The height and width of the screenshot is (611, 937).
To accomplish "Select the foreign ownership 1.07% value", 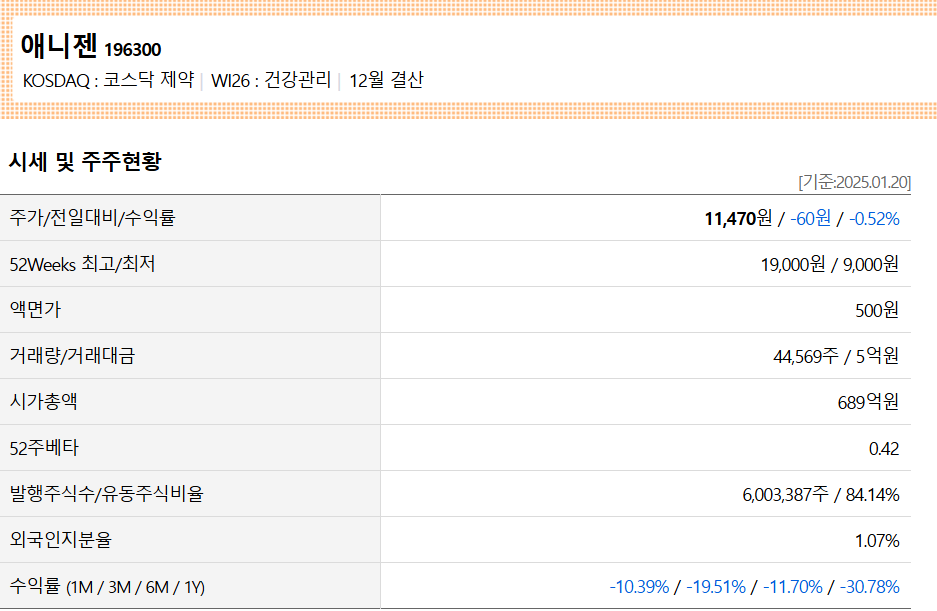I will pos(877,540).
